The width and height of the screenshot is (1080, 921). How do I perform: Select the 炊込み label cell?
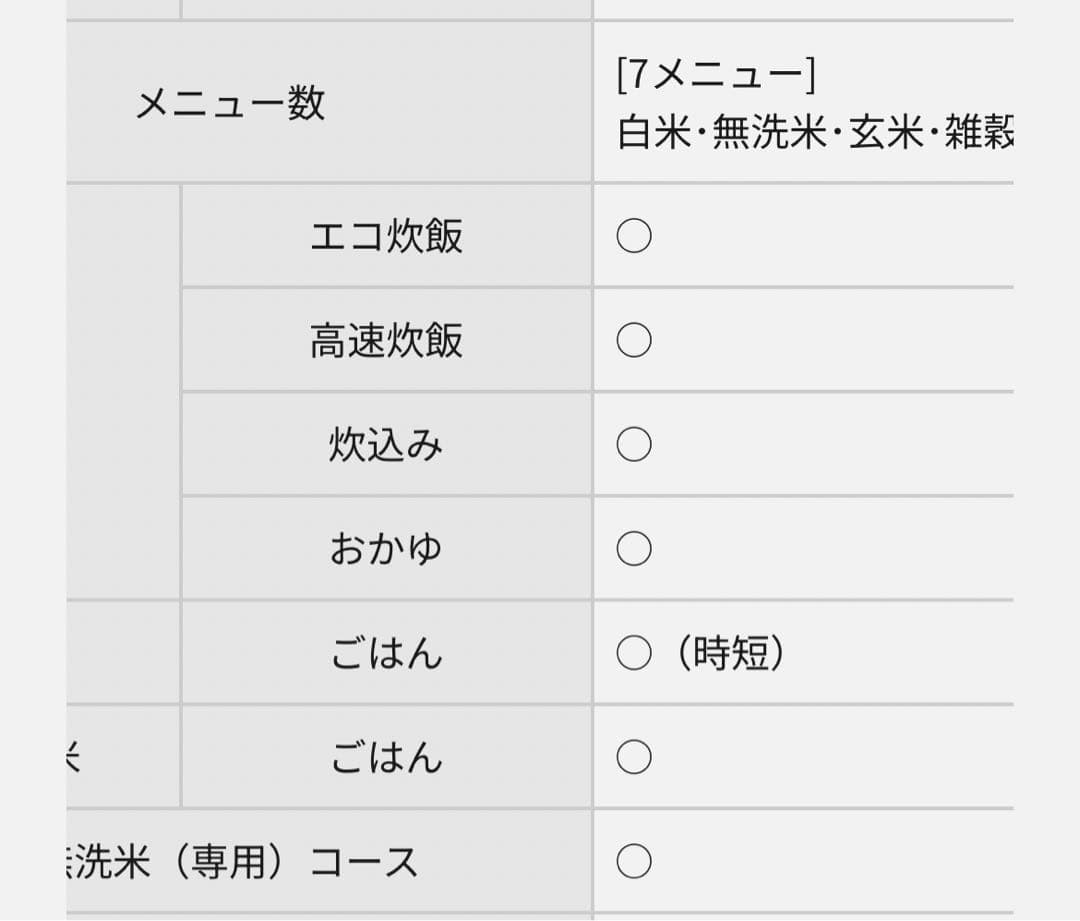(x=386, y=445)
